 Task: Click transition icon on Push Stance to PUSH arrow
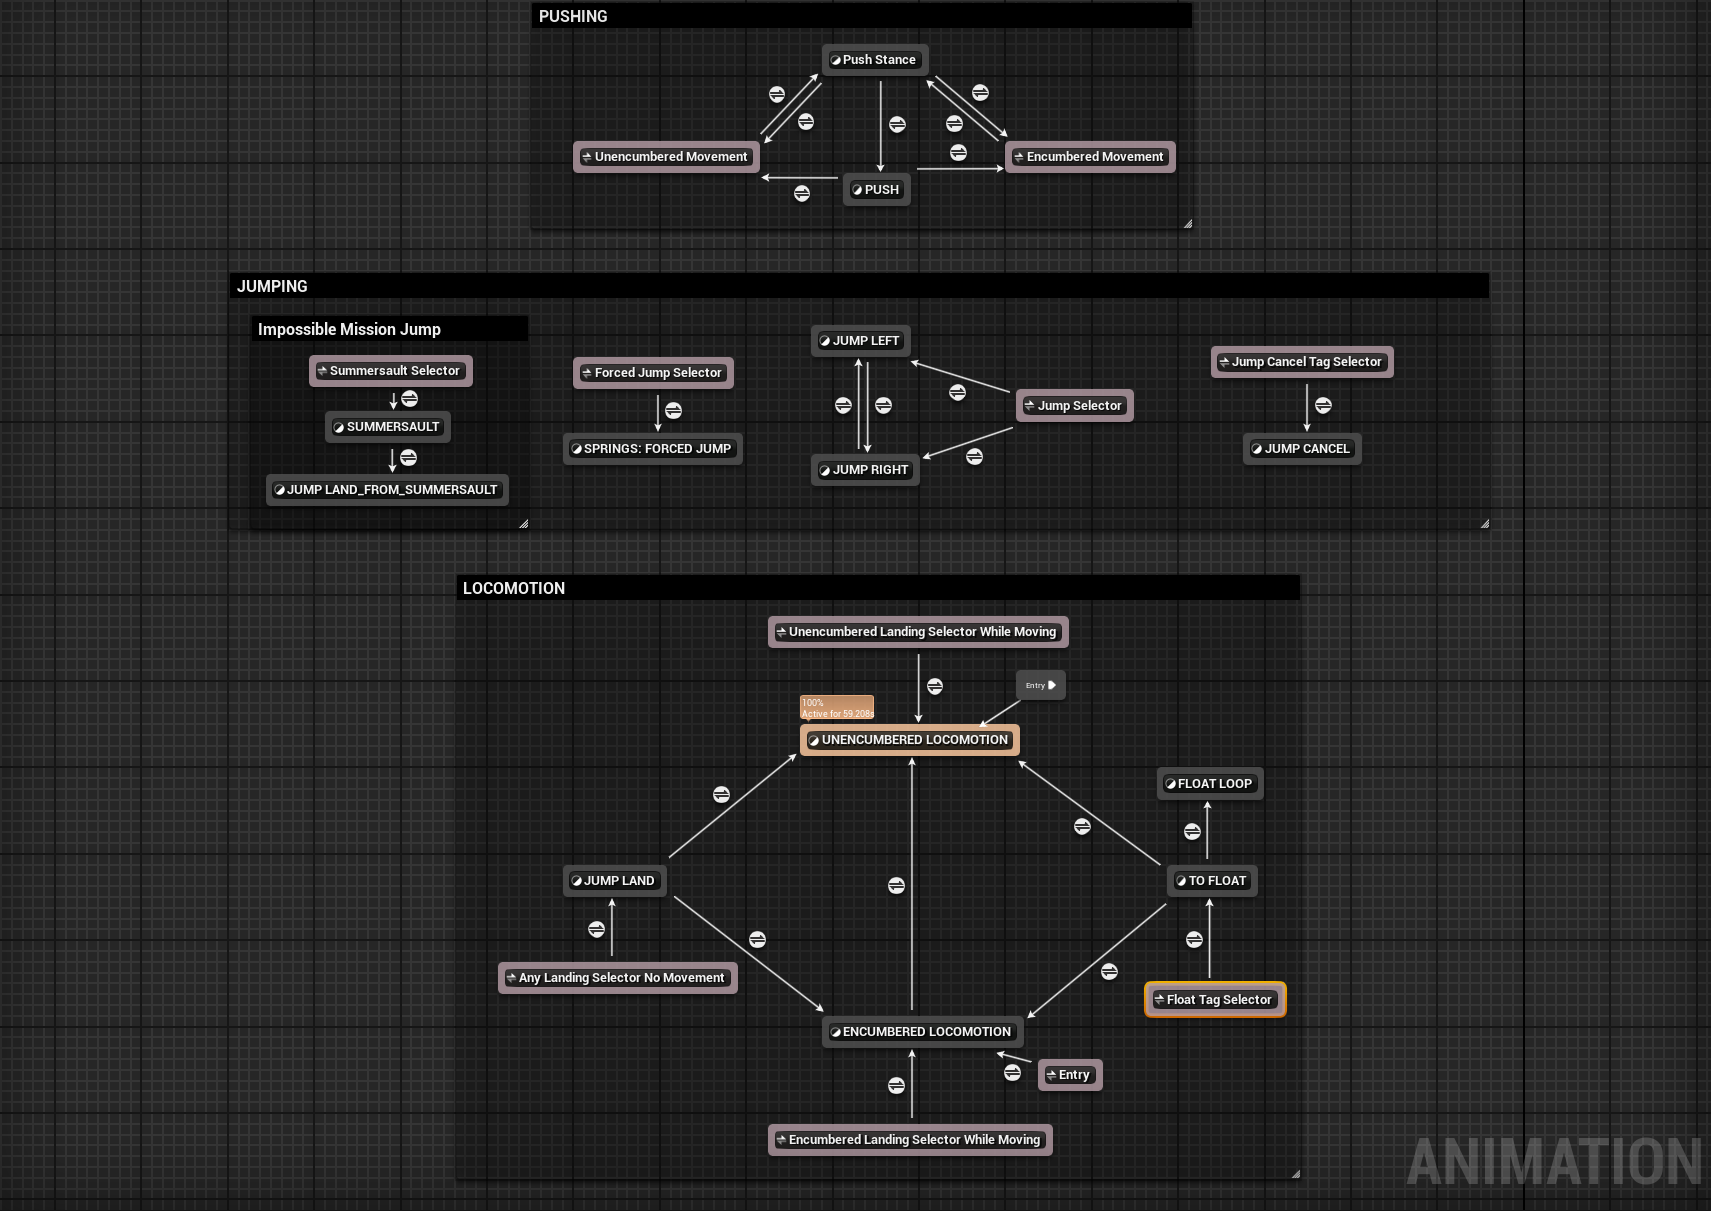(897, 124)
